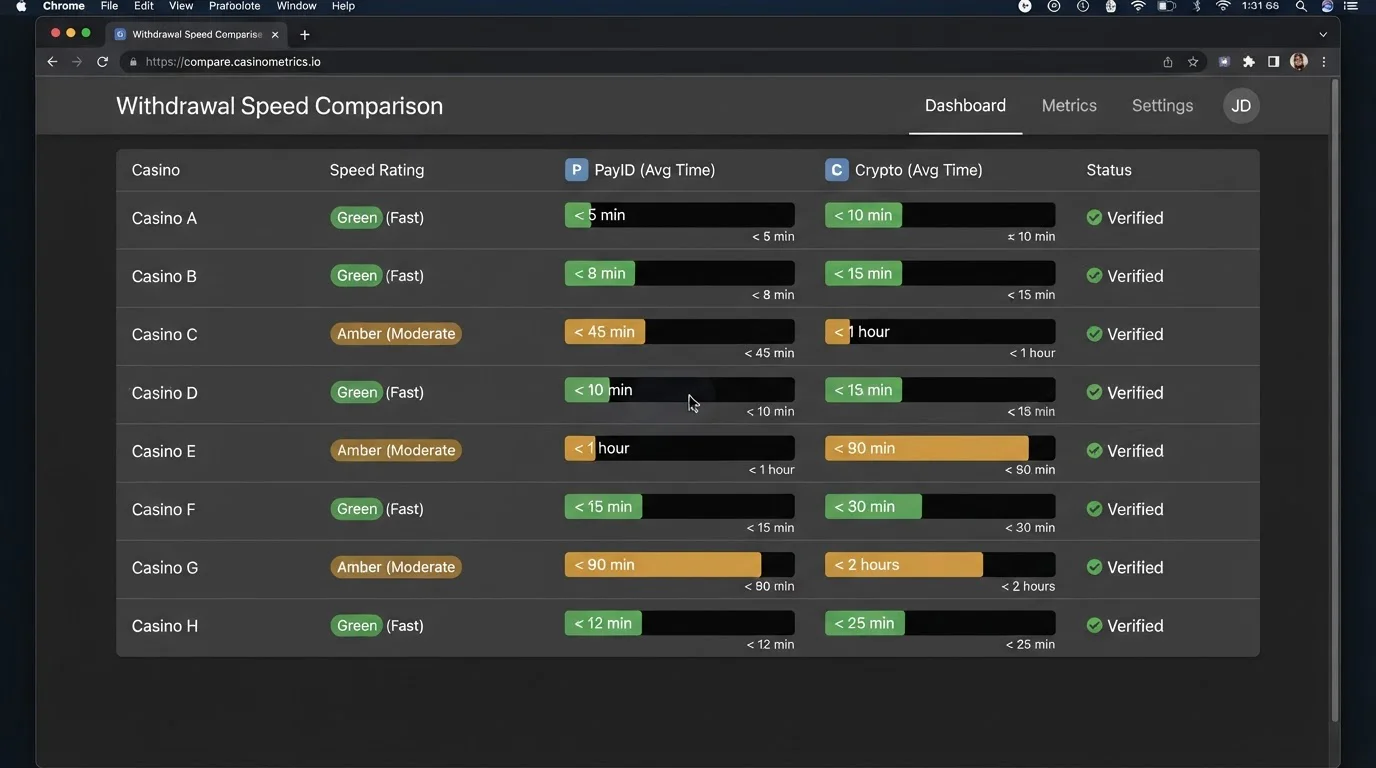Click Casino G's Crypto < 2 hours bar
Image resolution: width=1376 pixels, height=768 pixels.
pos(940,565)
